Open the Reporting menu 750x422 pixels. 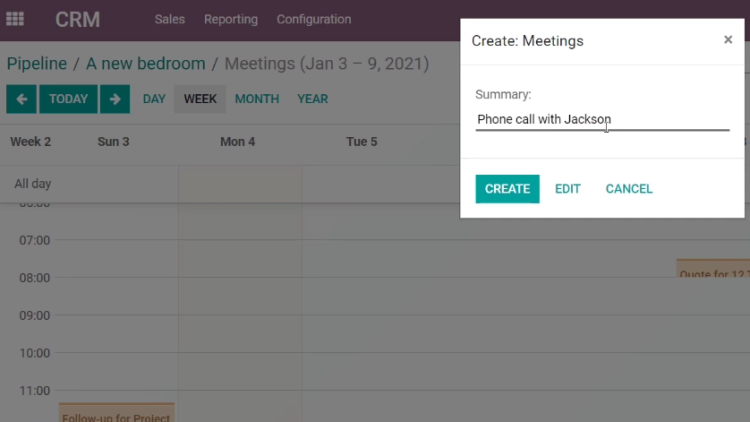(231, 20)
